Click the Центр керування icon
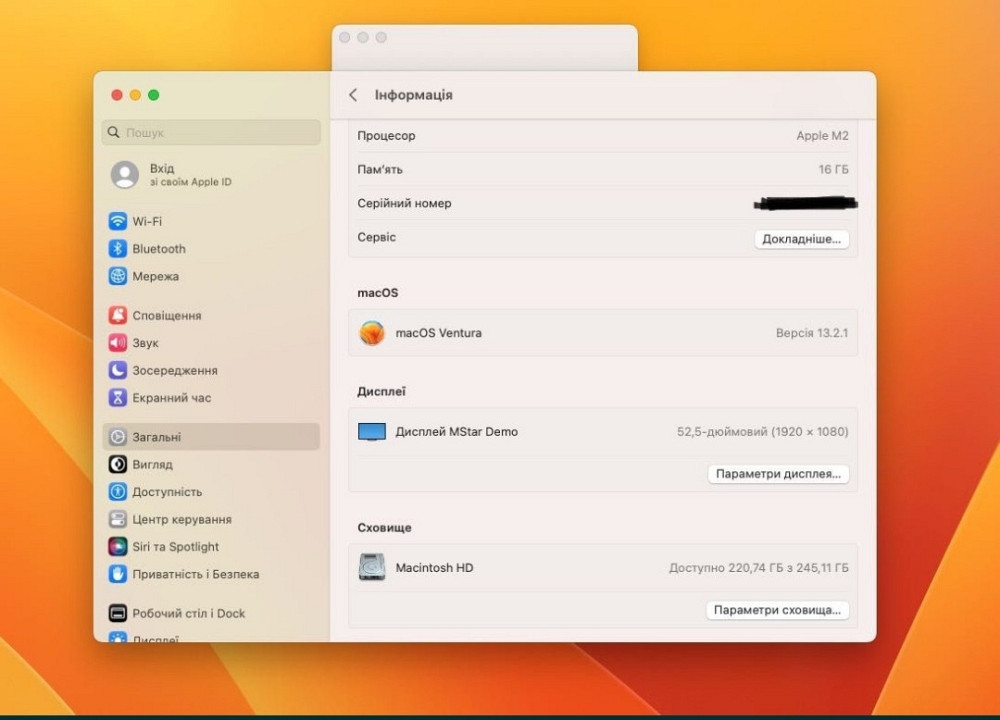The height and width of the screenshot is (720, 1000). click(118, 520)
